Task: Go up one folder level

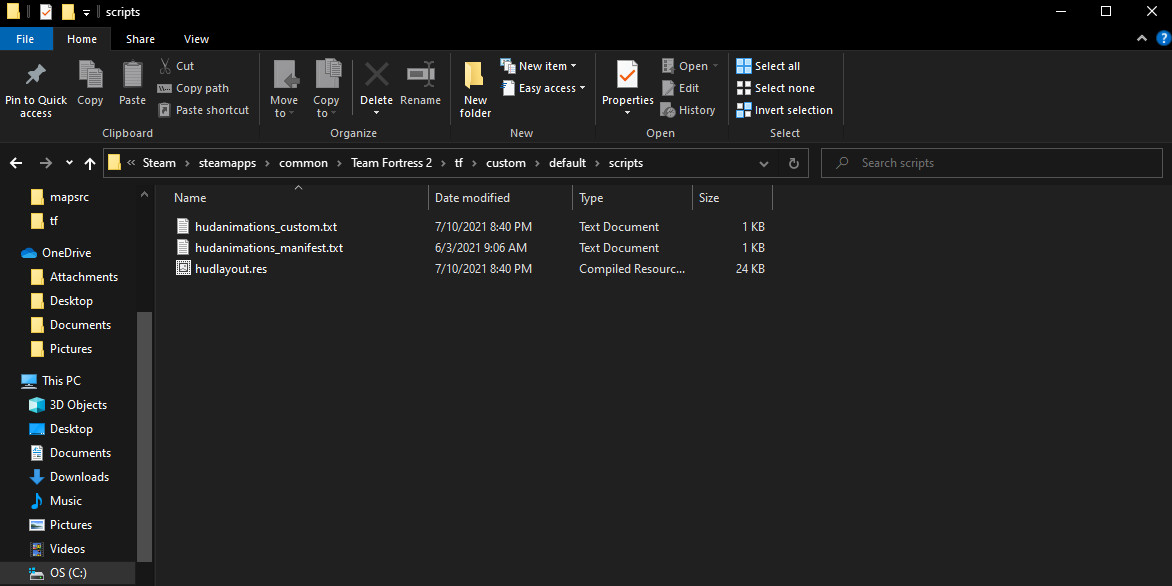Action: (x=90, y=163)
